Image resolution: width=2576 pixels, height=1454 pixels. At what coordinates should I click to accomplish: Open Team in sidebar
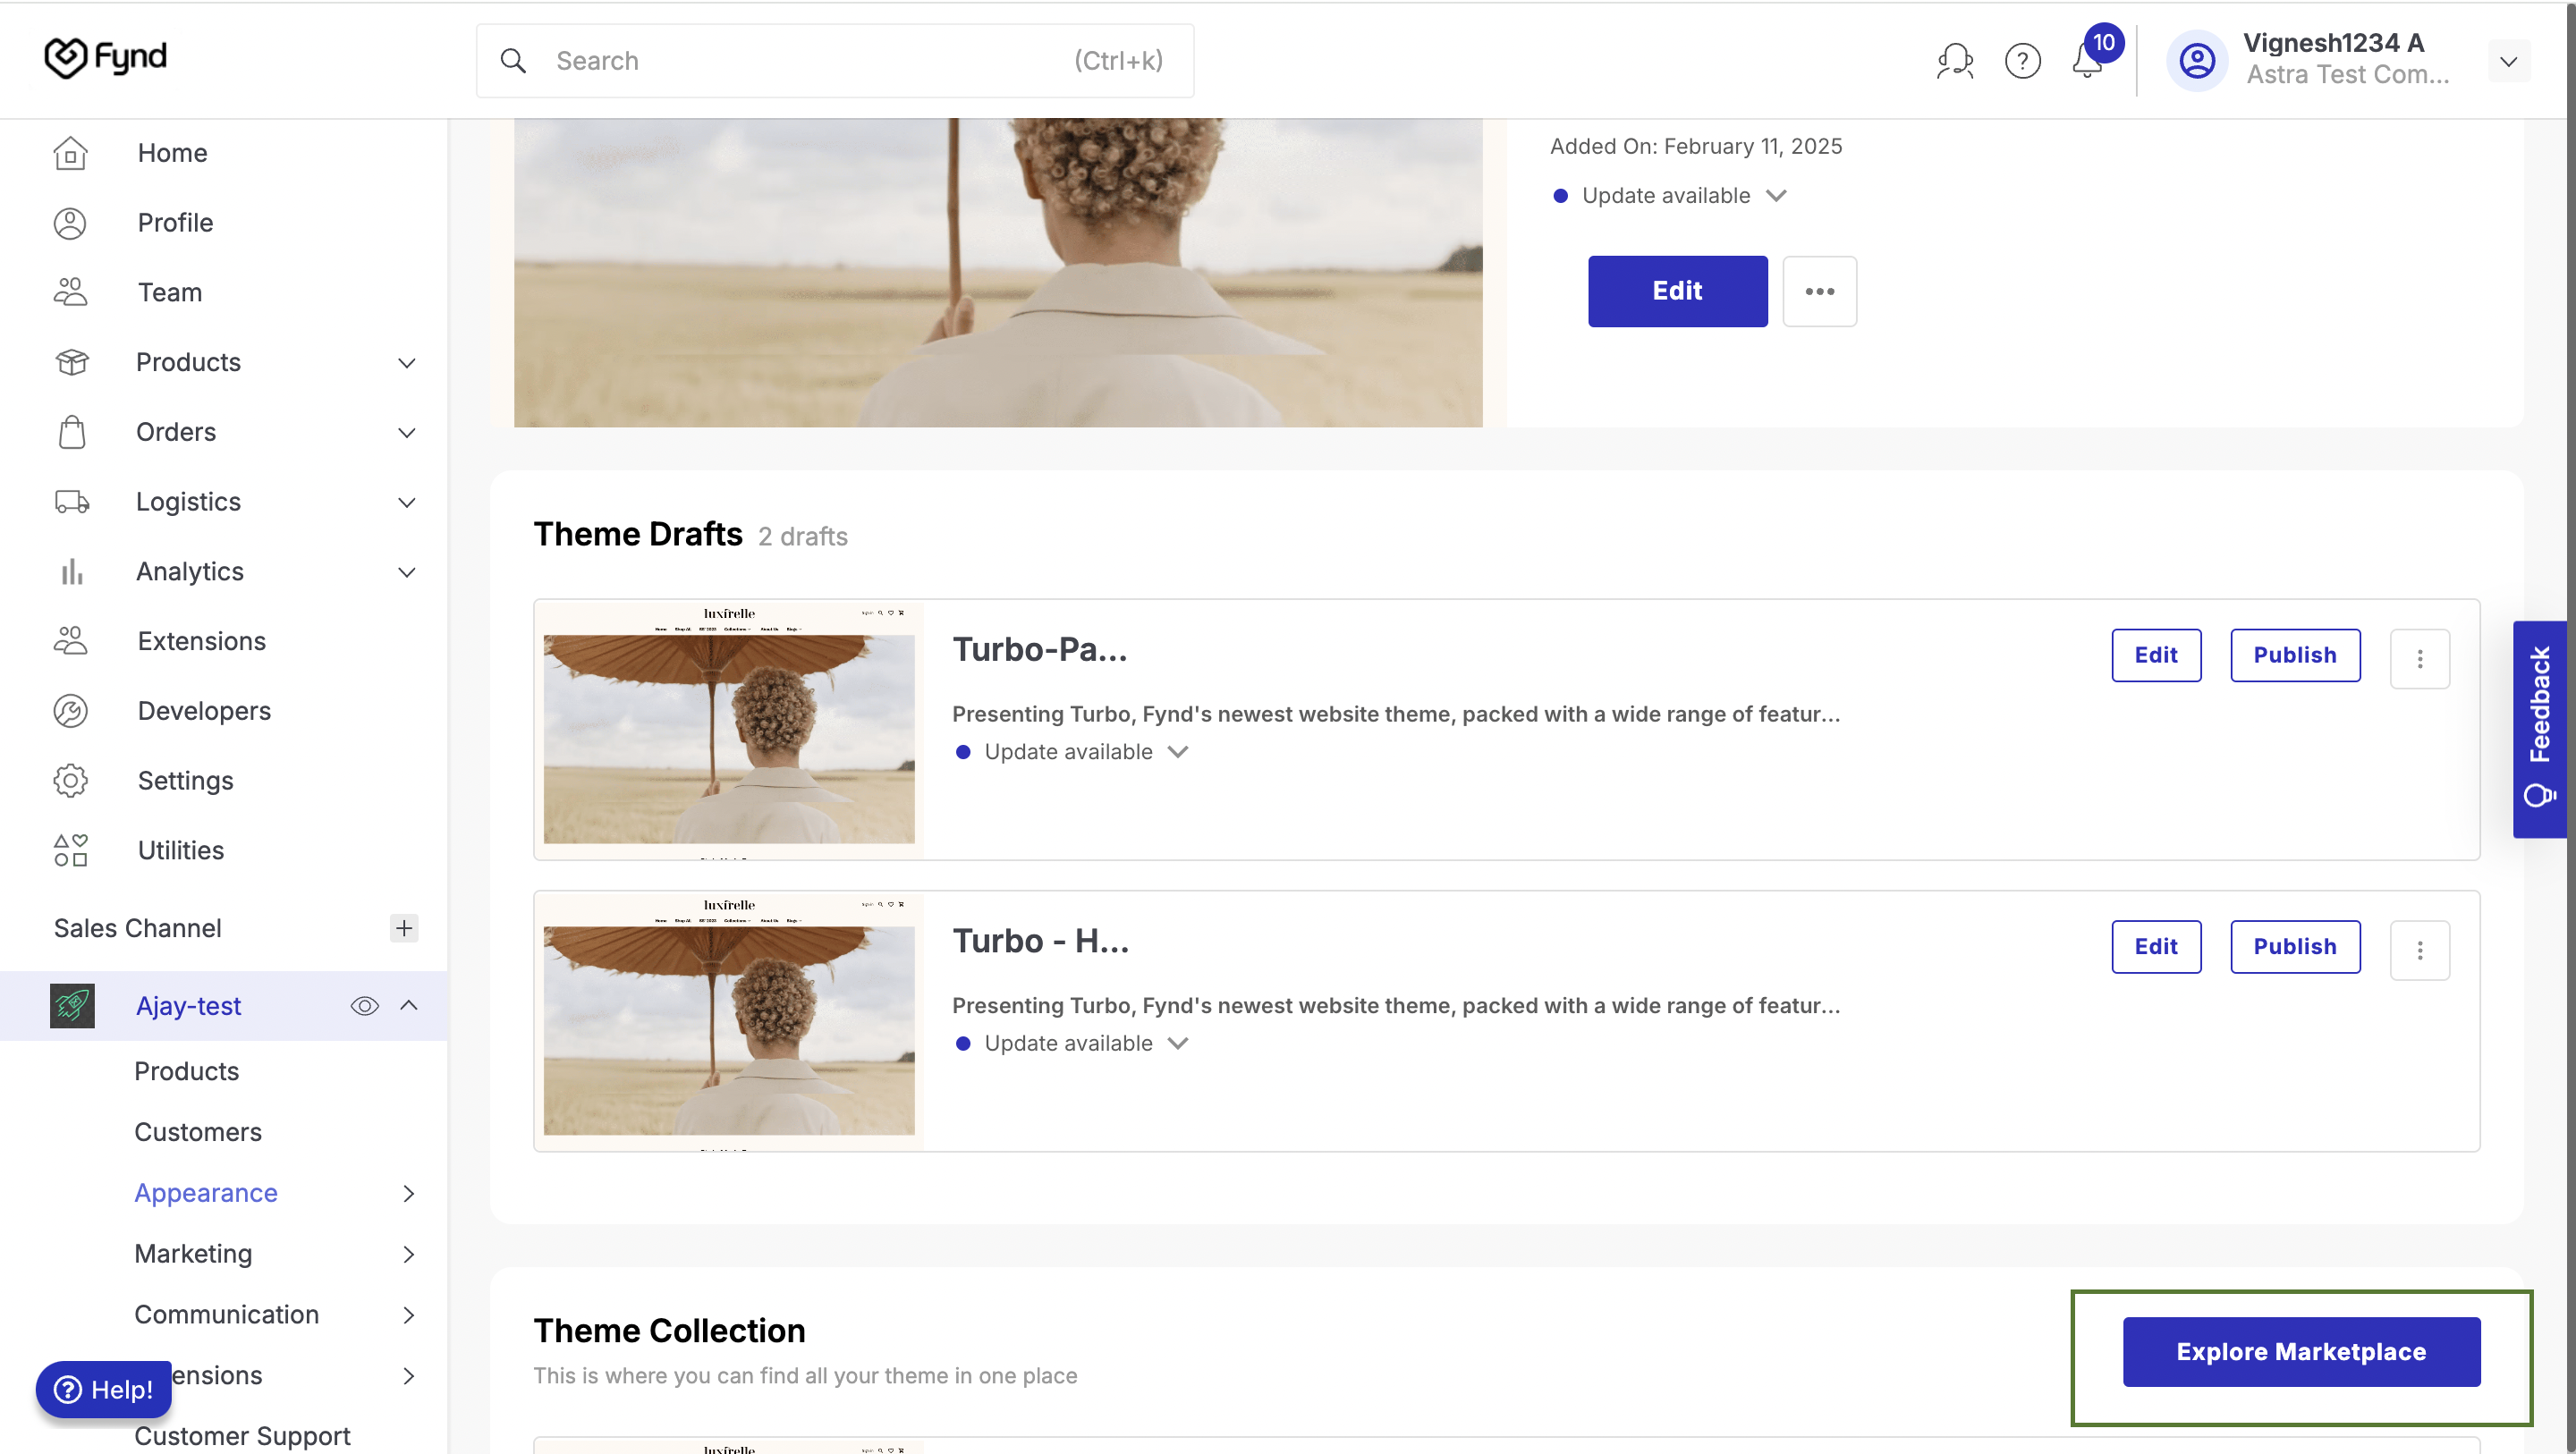pos(170,293)
